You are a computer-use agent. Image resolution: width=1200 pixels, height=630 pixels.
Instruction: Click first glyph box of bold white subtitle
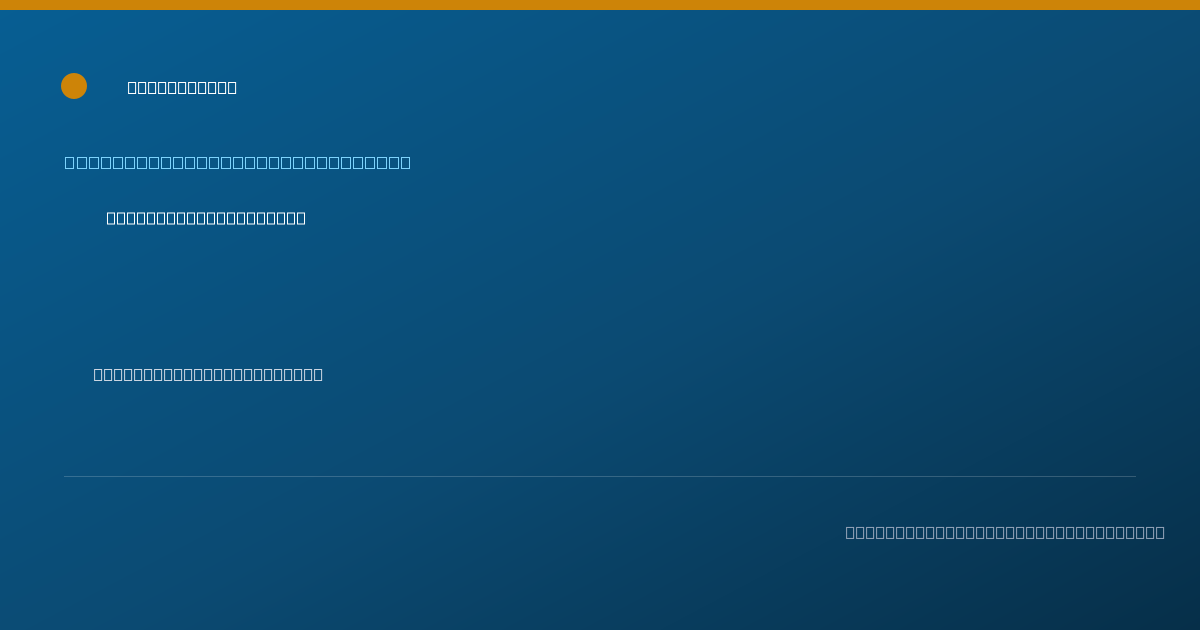tap(112, 218)
